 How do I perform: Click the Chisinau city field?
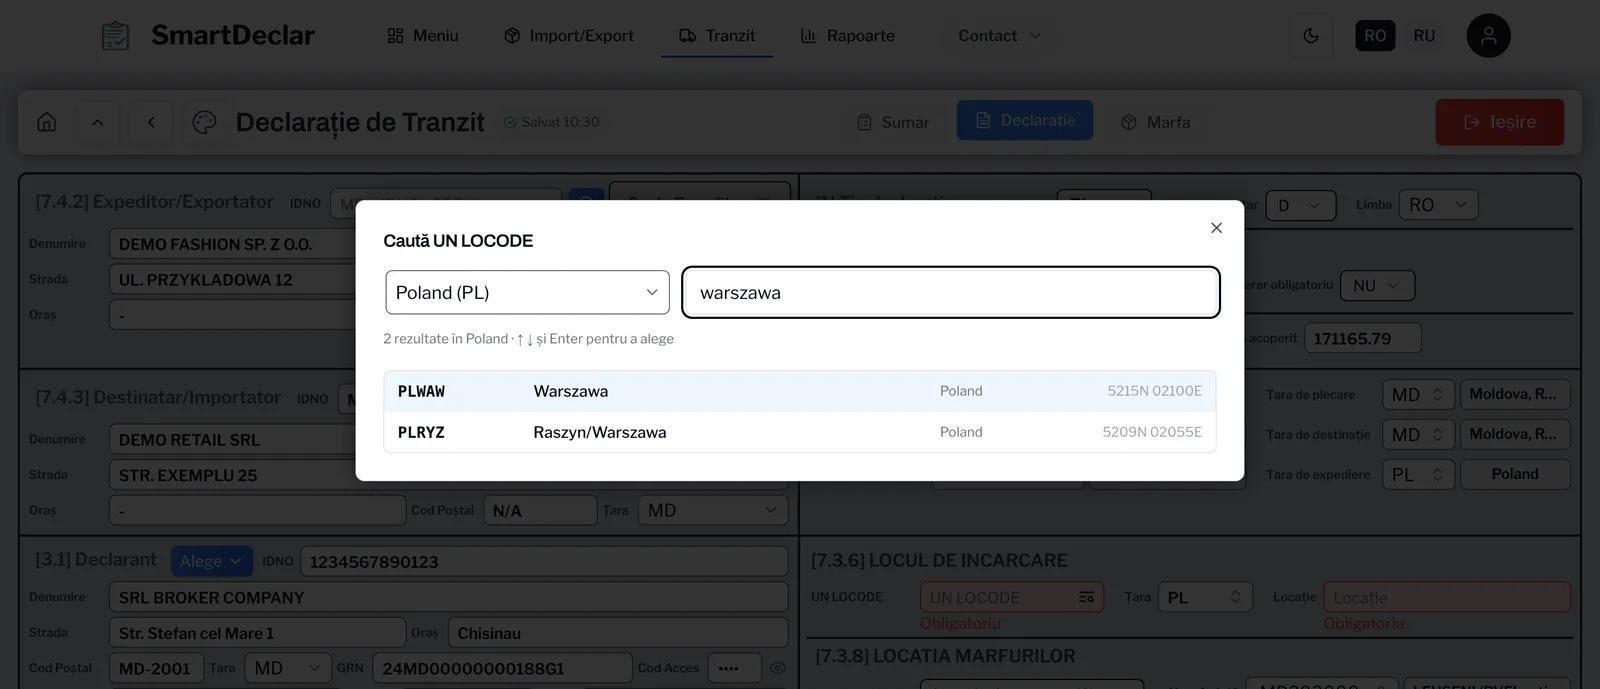[617, 633]
